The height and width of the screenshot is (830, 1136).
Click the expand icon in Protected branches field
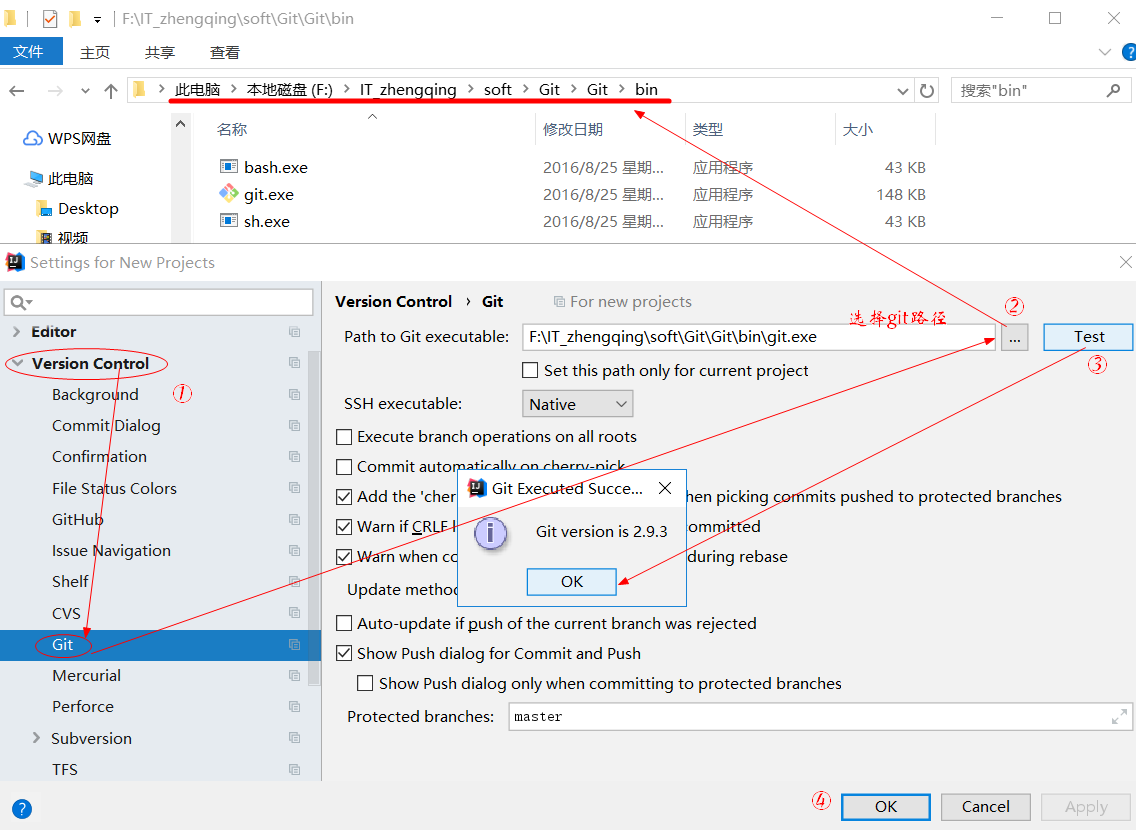point(1119,716)
